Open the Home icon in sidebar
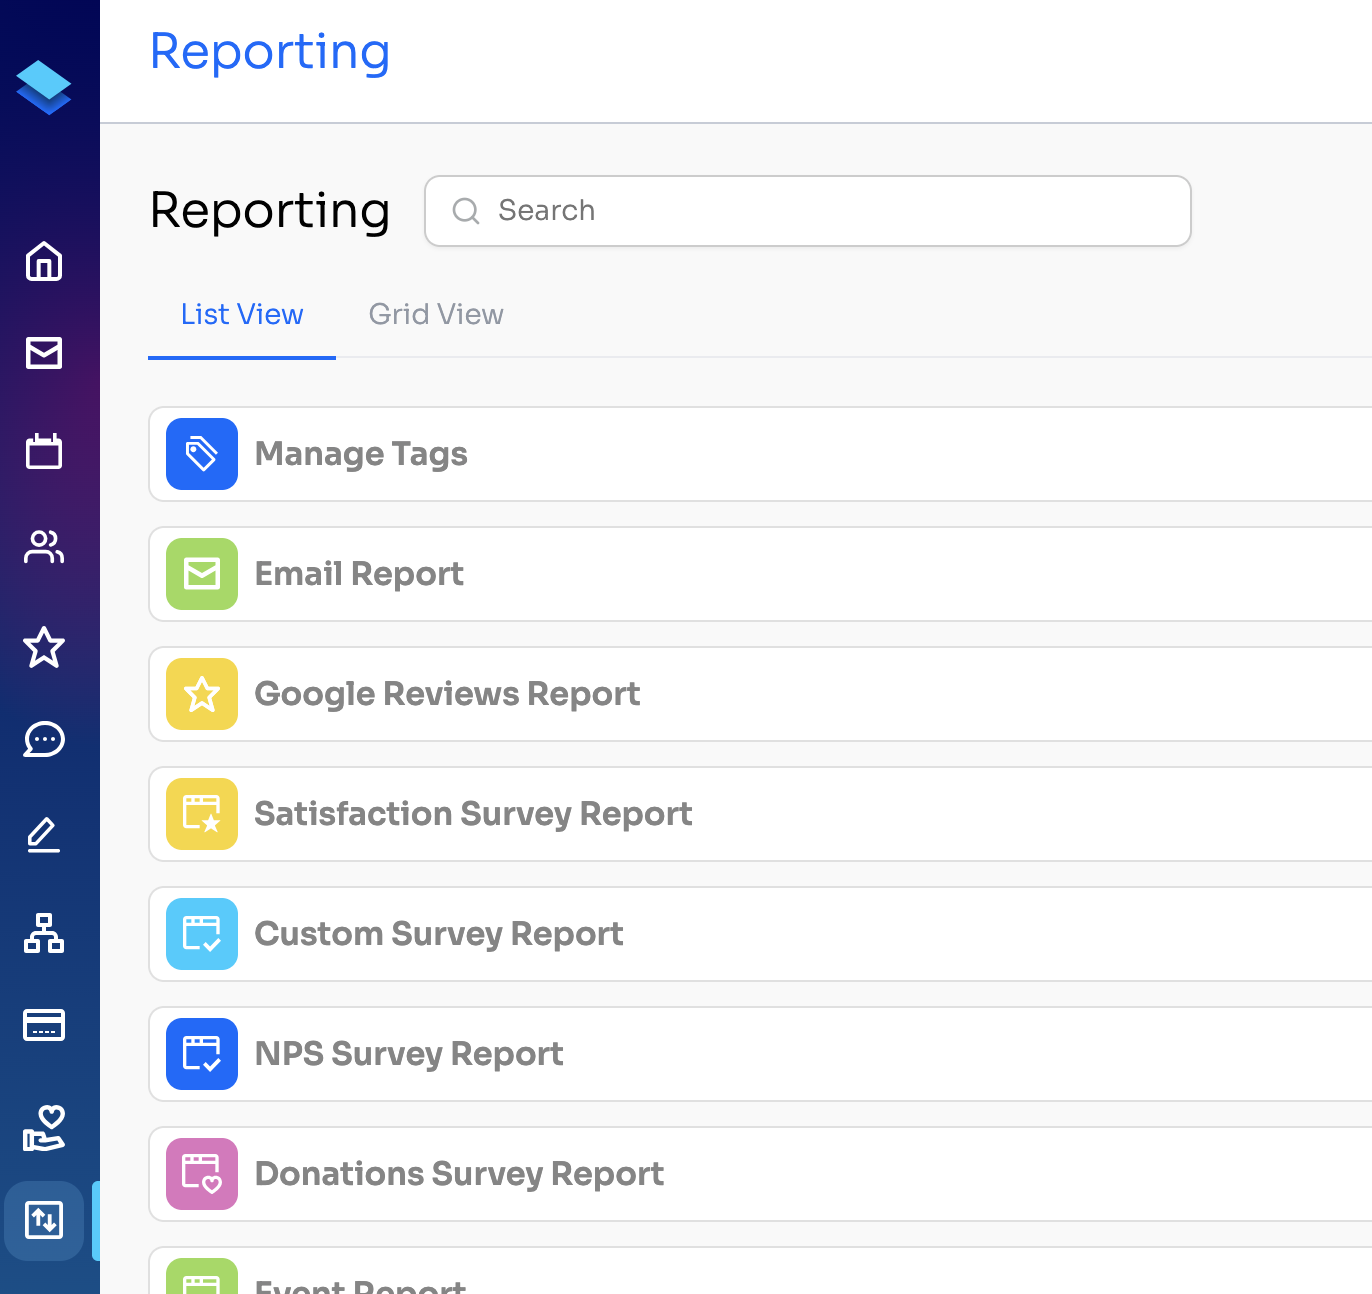The image size is (1372, 1294). coord(44,261)
